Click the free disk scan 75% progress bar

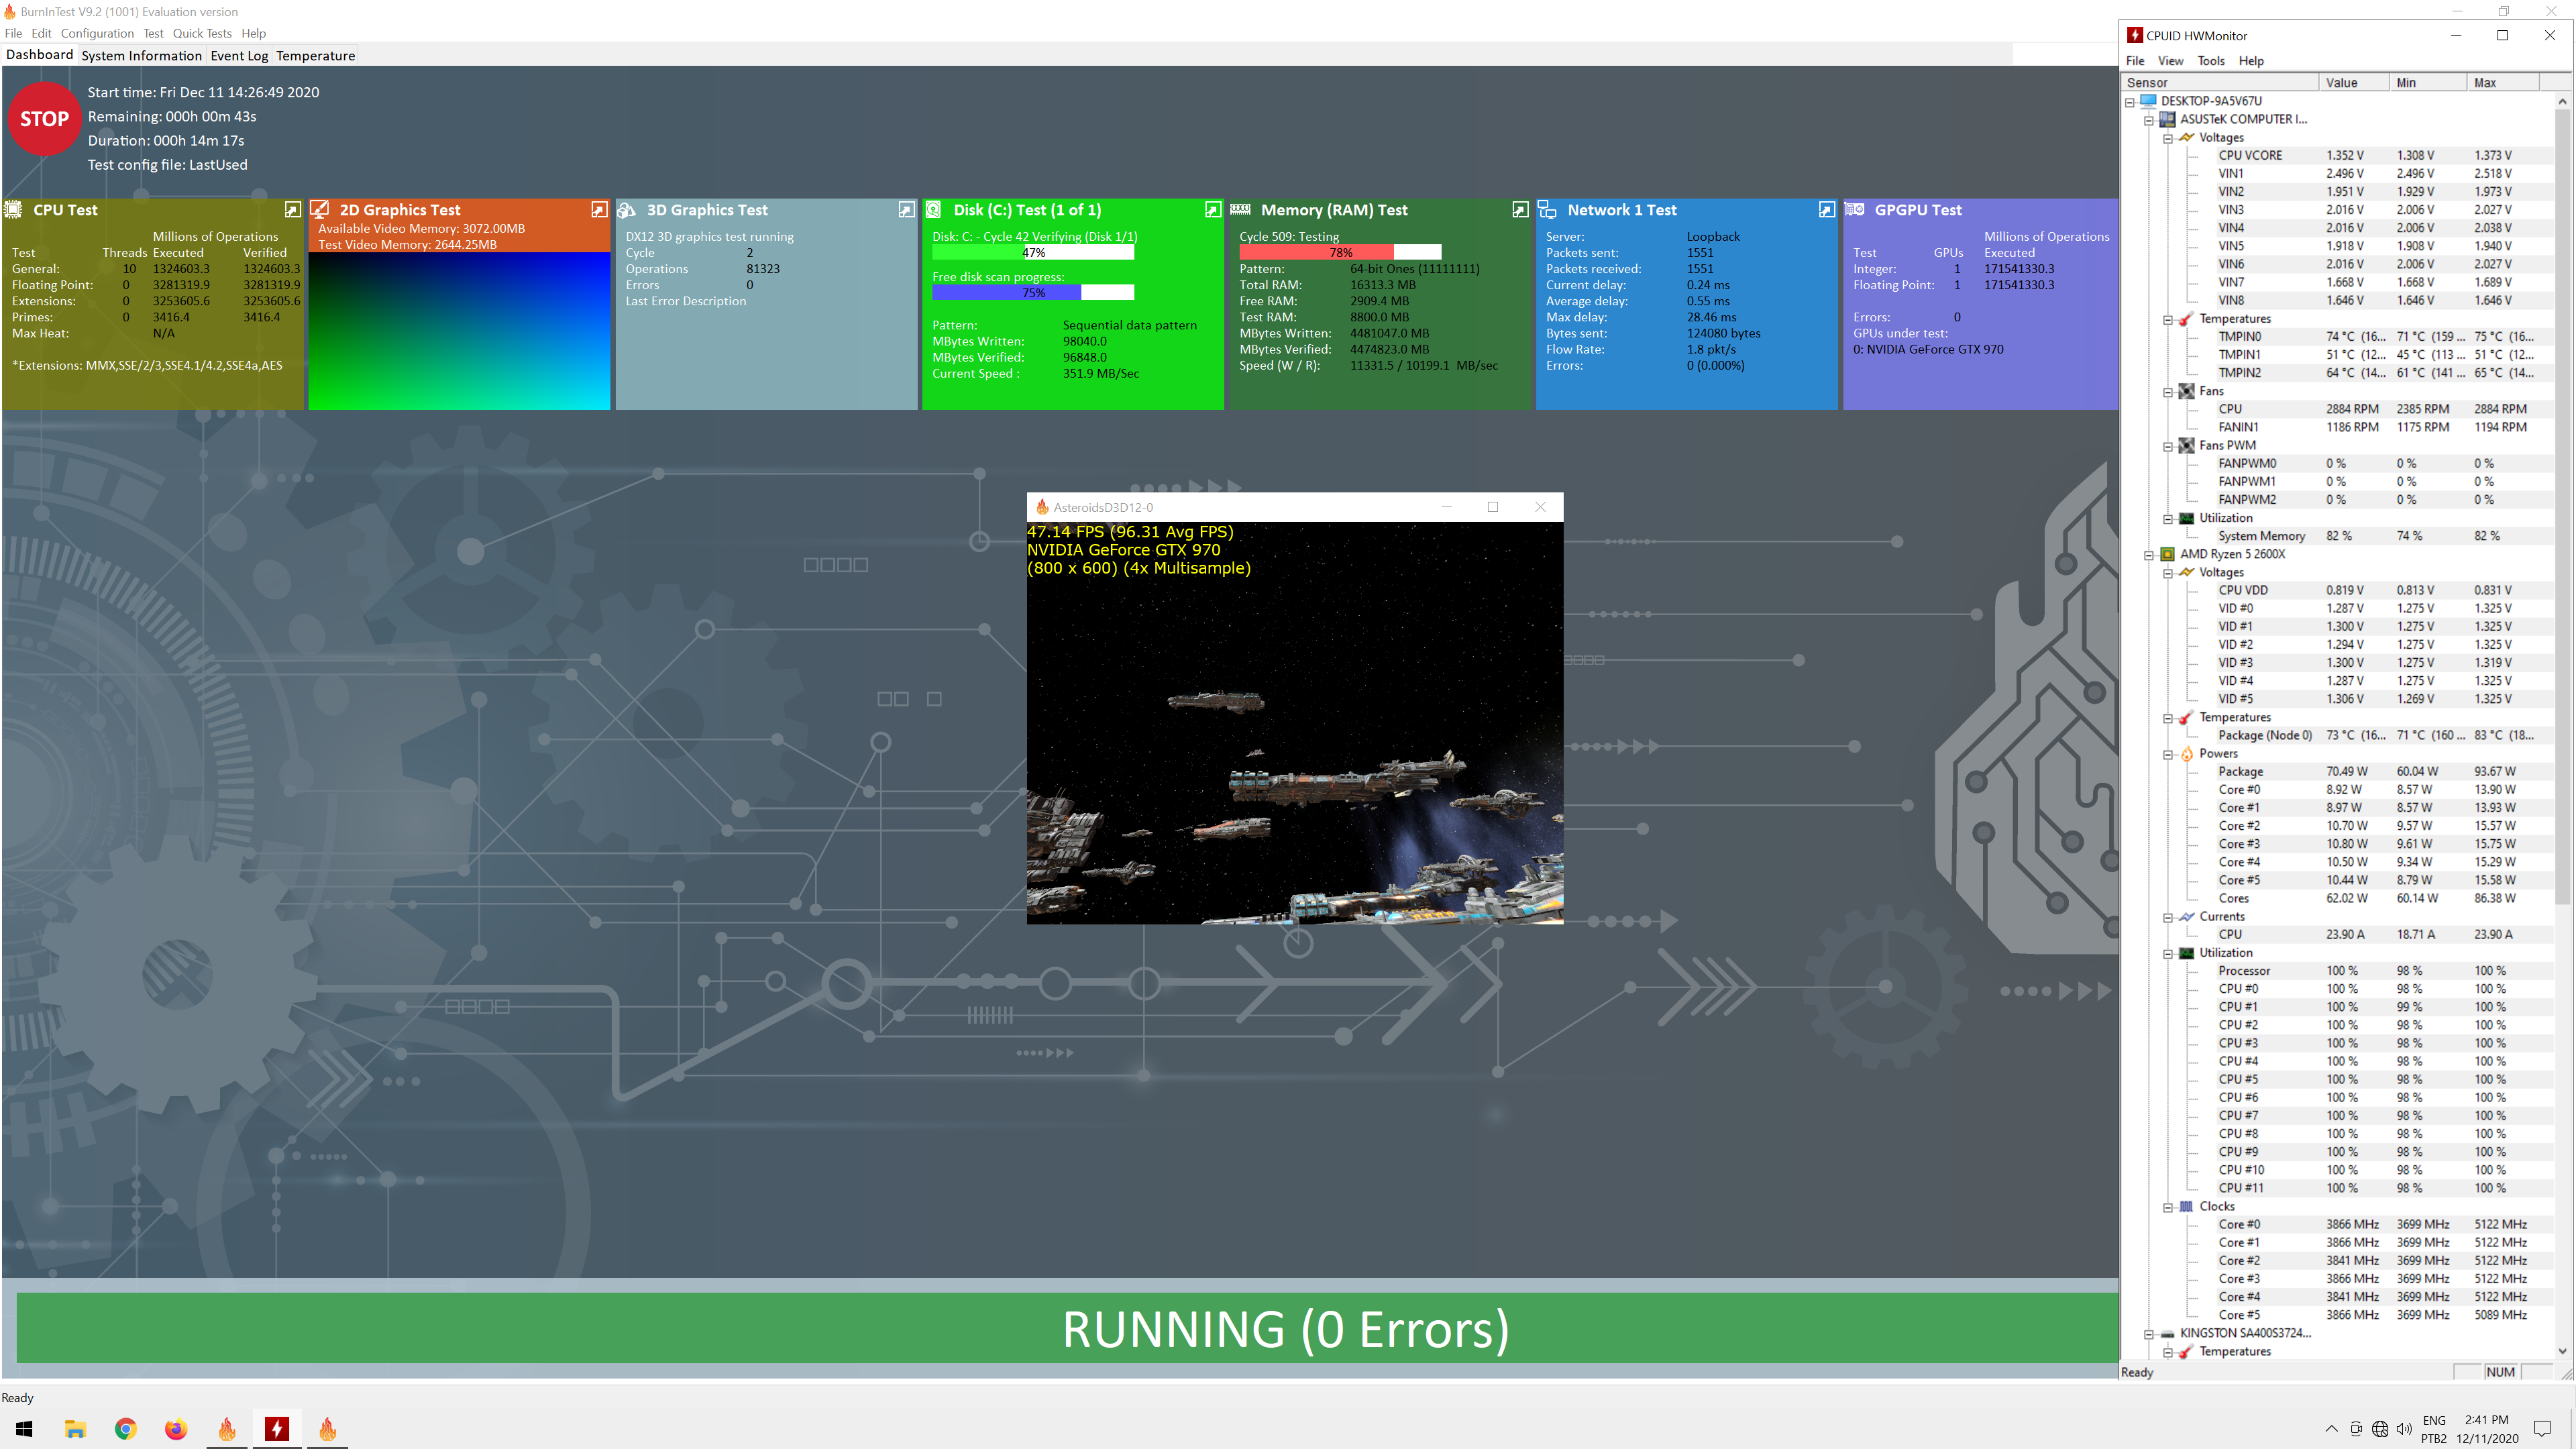pos(1033,293)
